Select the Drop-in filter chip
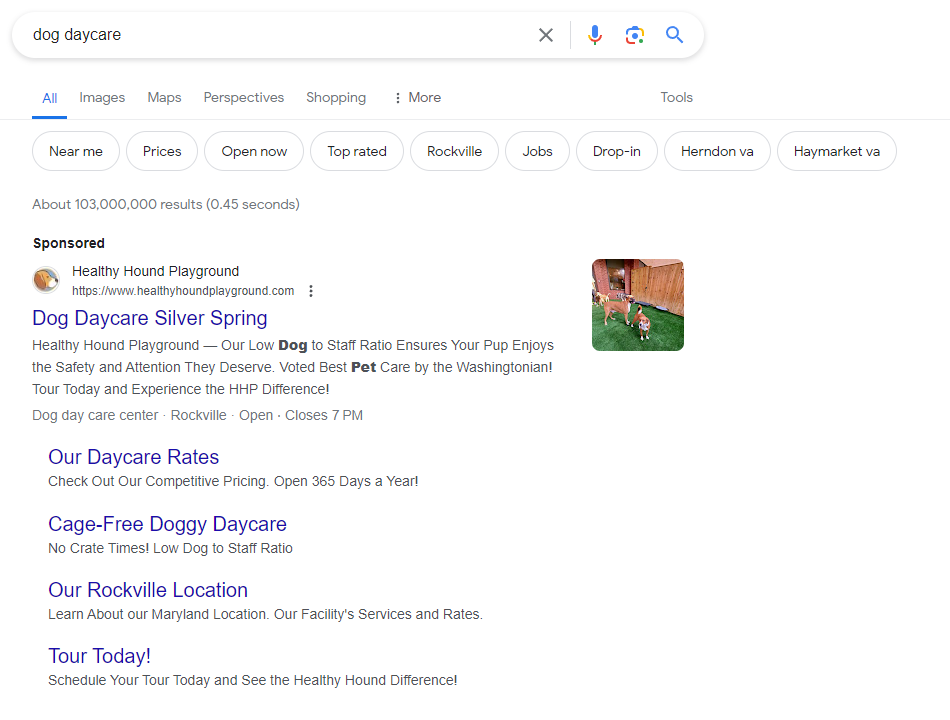The width and height of the screenshot is (950, 720). 617,152
